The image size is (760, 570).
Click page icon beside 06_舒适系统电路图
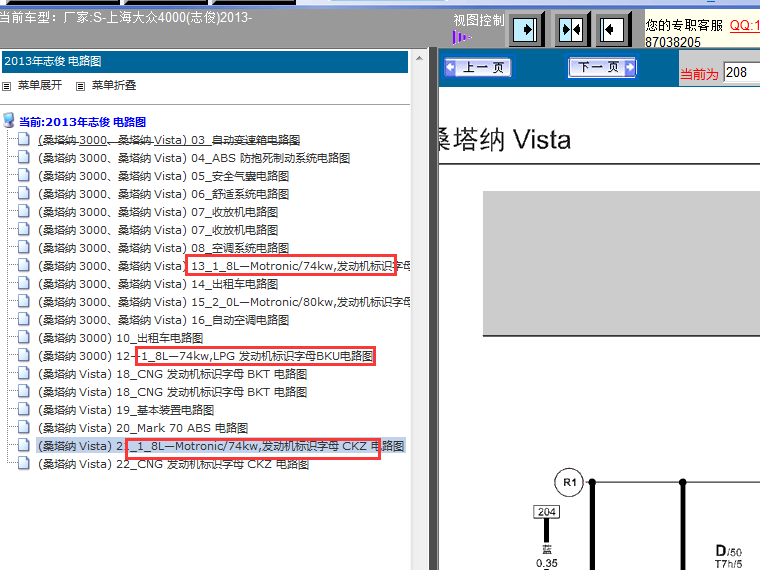click(x=23, y=193)
